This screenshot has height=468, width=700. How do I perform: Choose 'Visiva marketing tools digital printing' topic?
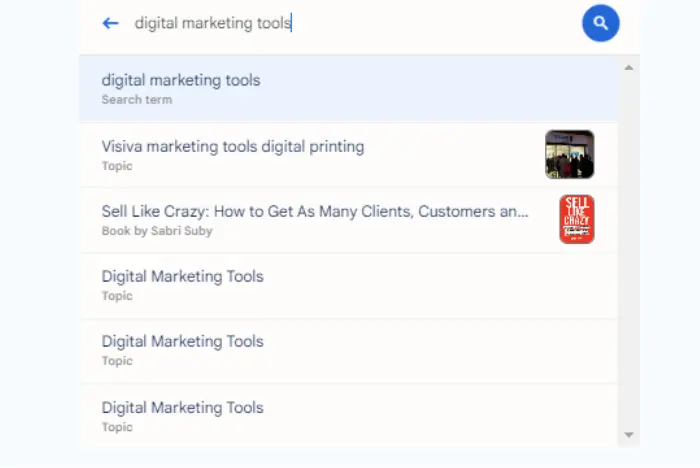point(233,147)
